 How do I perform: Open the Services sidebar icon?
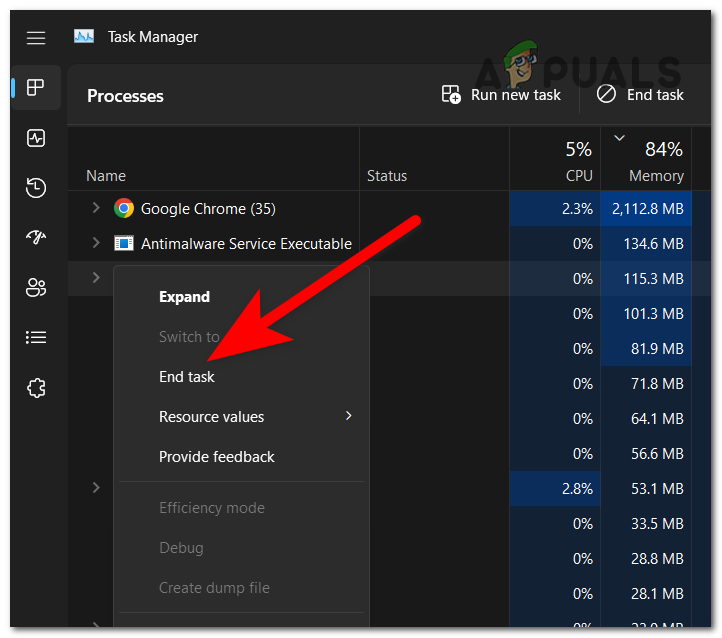(x=36, y=388)
